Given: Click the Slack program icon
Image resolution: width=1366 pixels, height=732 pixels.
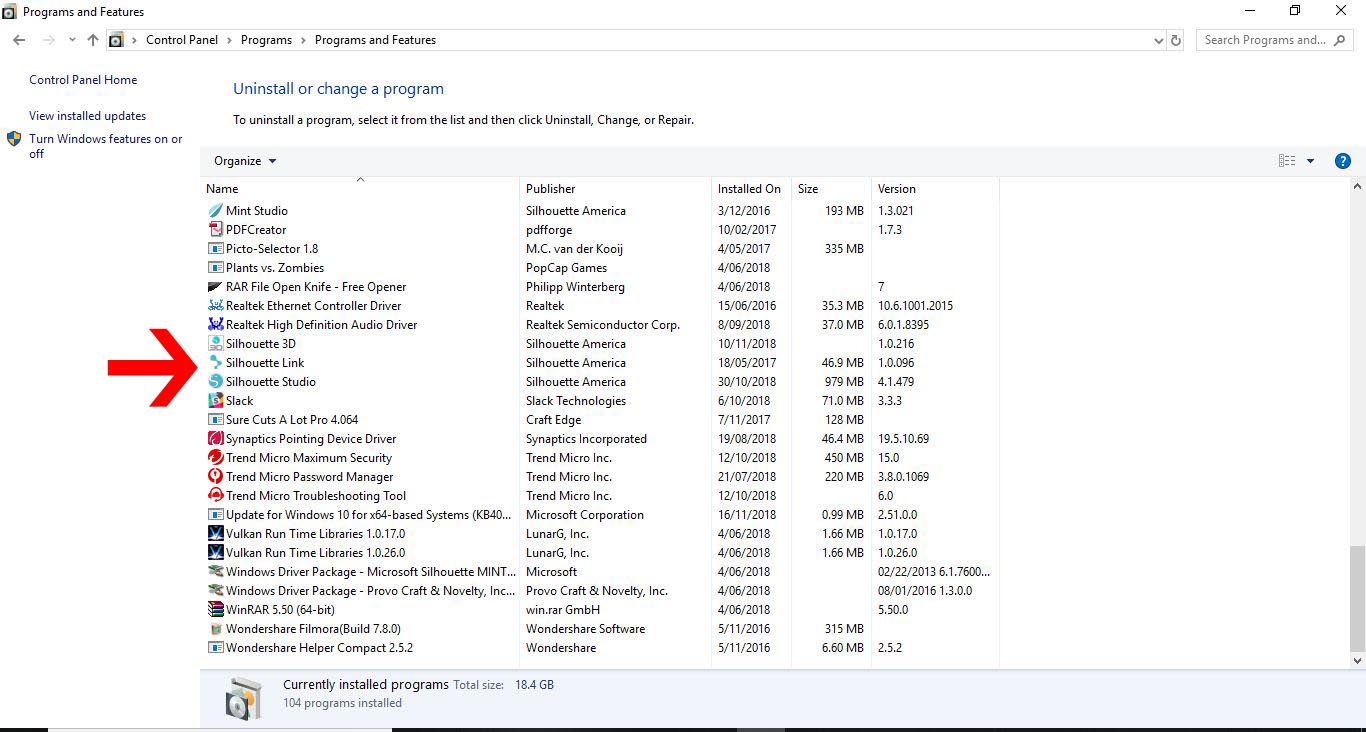Looking at the screenshot, I should (215, 401).
